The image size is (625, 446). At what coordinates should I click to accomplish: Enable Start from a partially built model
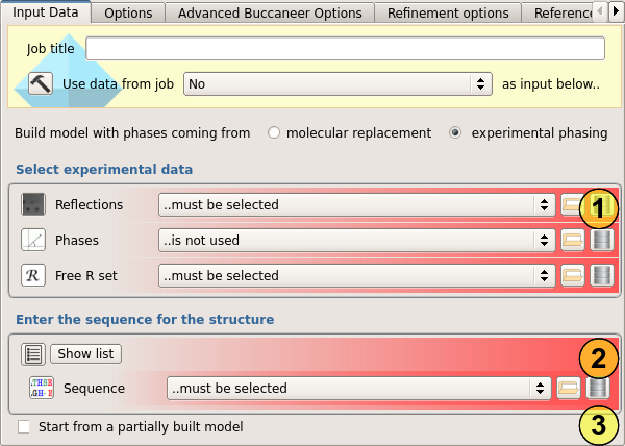tap(24, 427)
